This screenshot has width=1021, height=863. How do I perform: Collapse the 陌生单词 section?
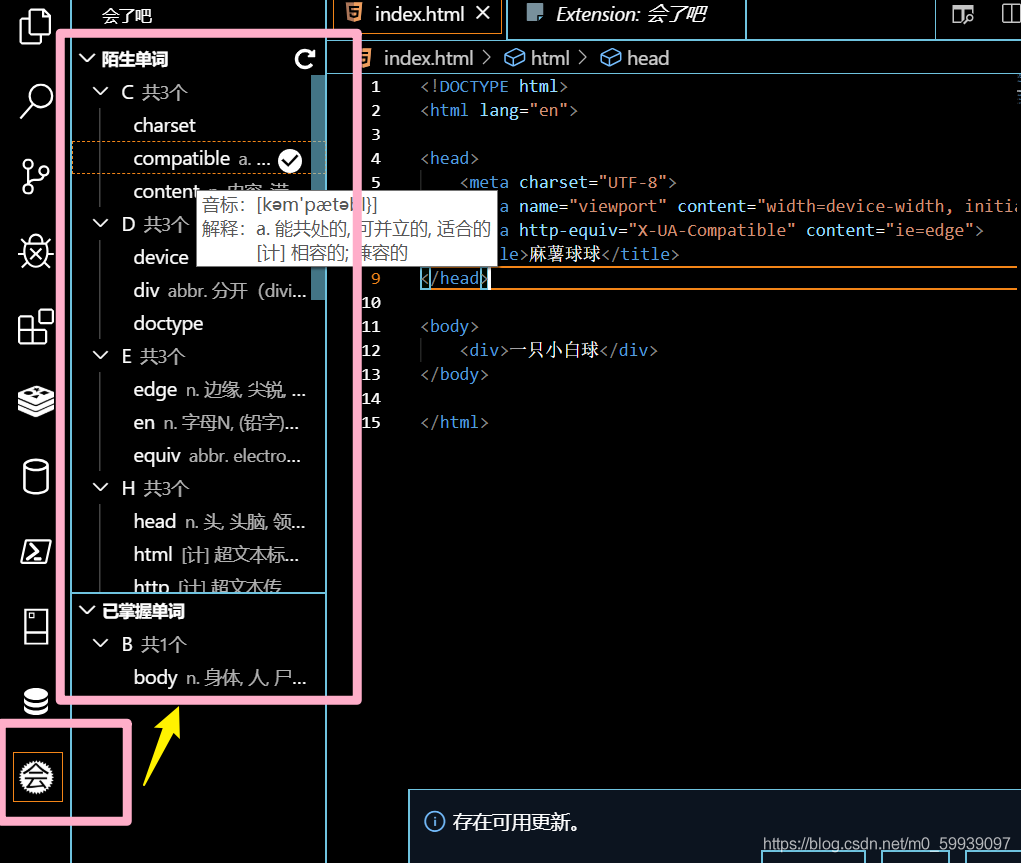tap(87, 59)
